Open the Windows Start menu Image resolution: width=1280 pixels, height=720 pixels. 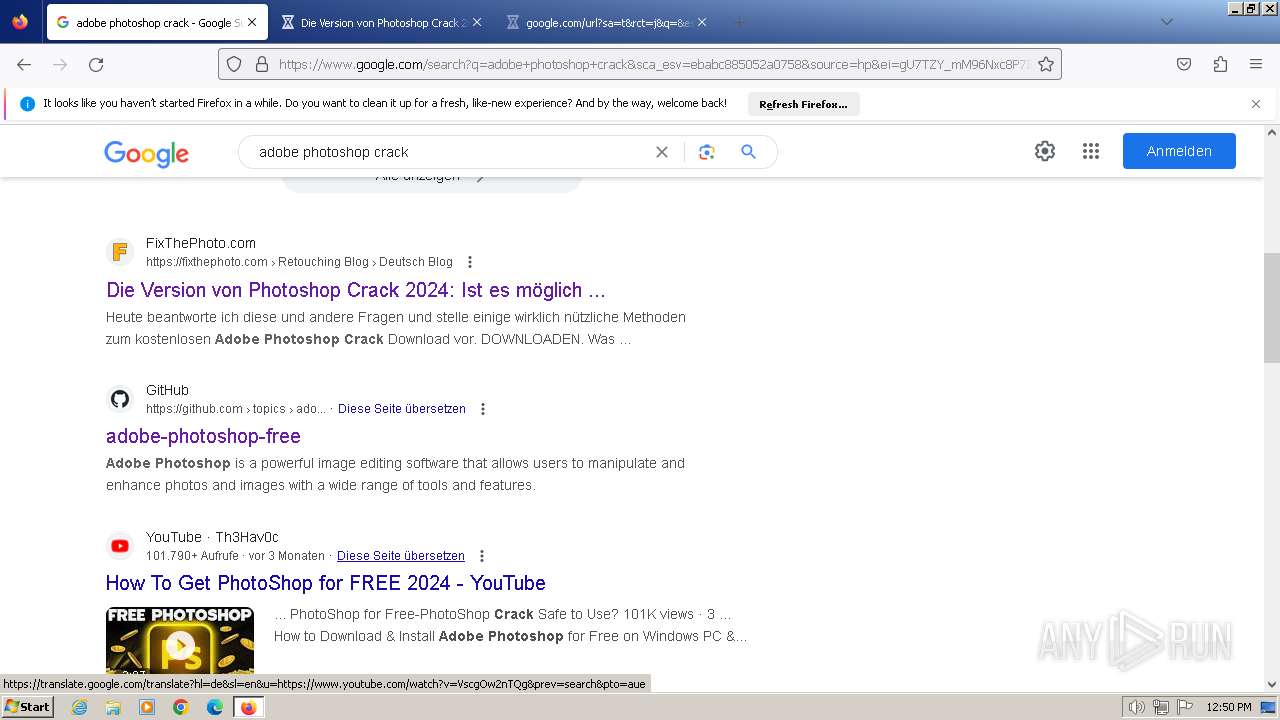pos(27,707)
